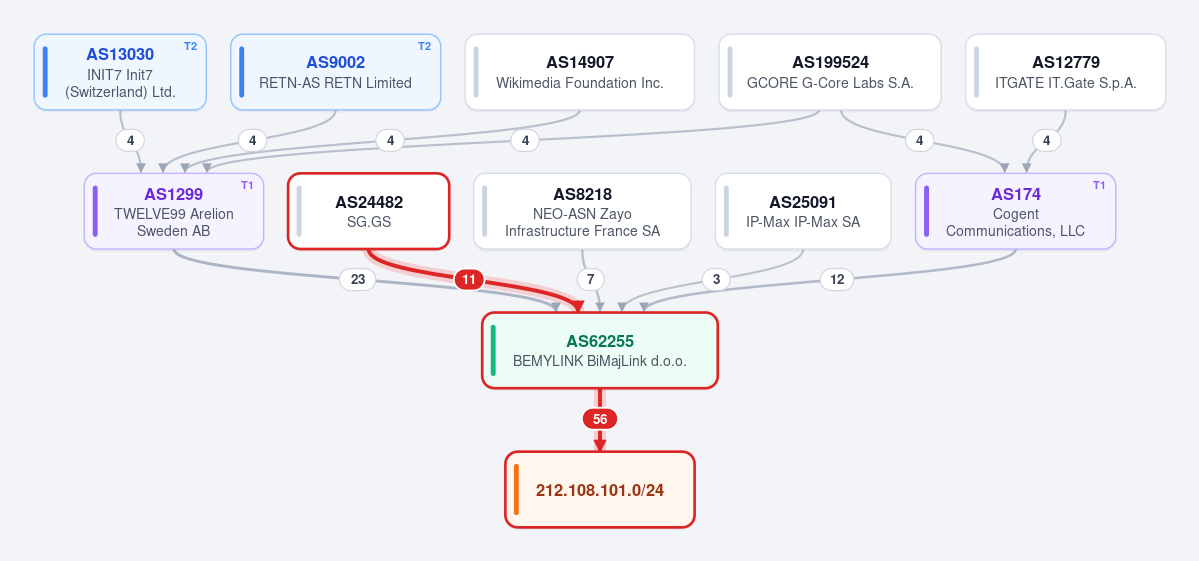Select the 7 path count badge
This screenshot has height=561, width=1199.
click(590, 280)
